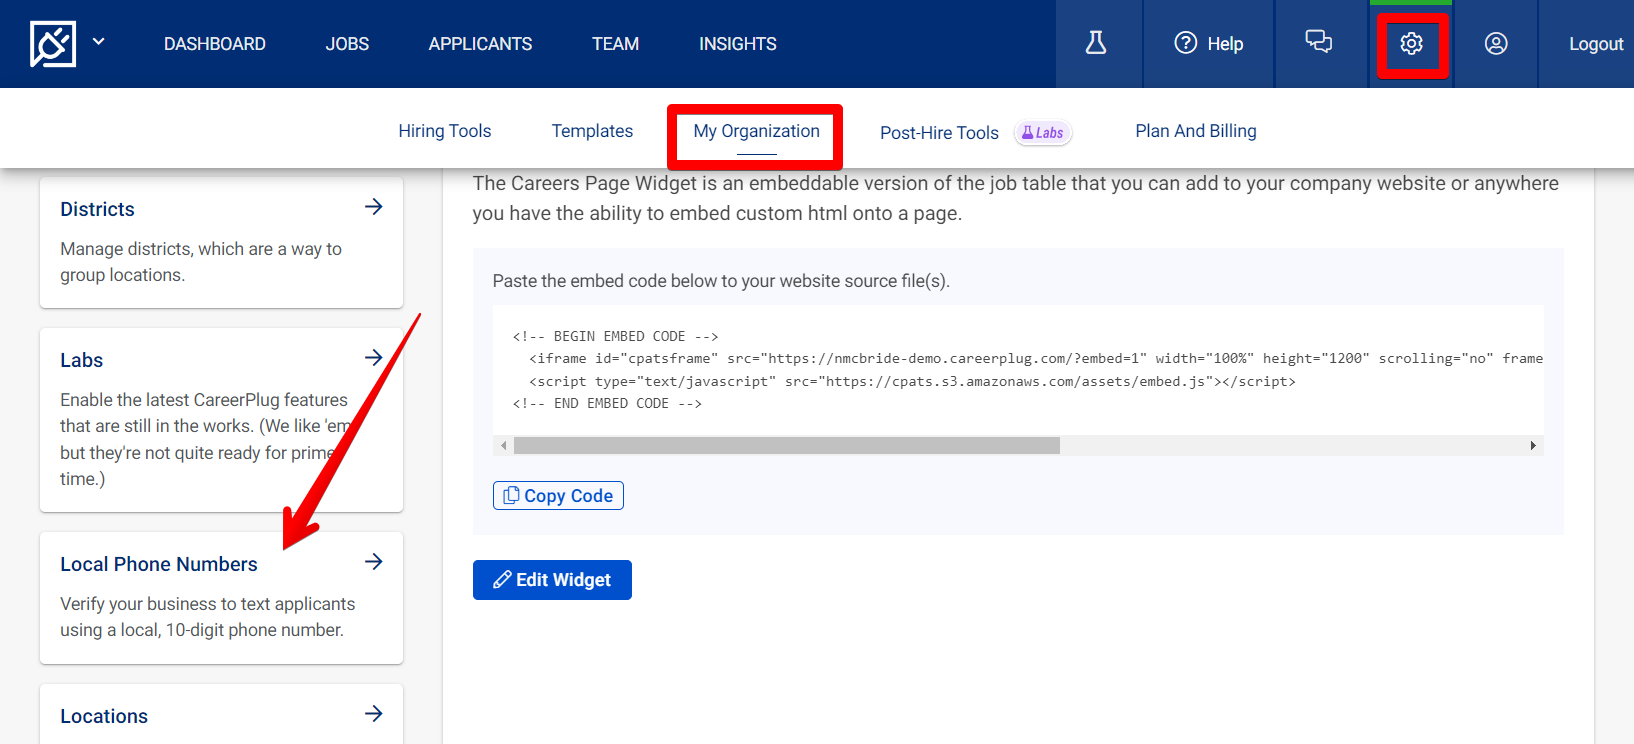
Task: Click the arrow on the Districts card
Action: coord(374,207)
